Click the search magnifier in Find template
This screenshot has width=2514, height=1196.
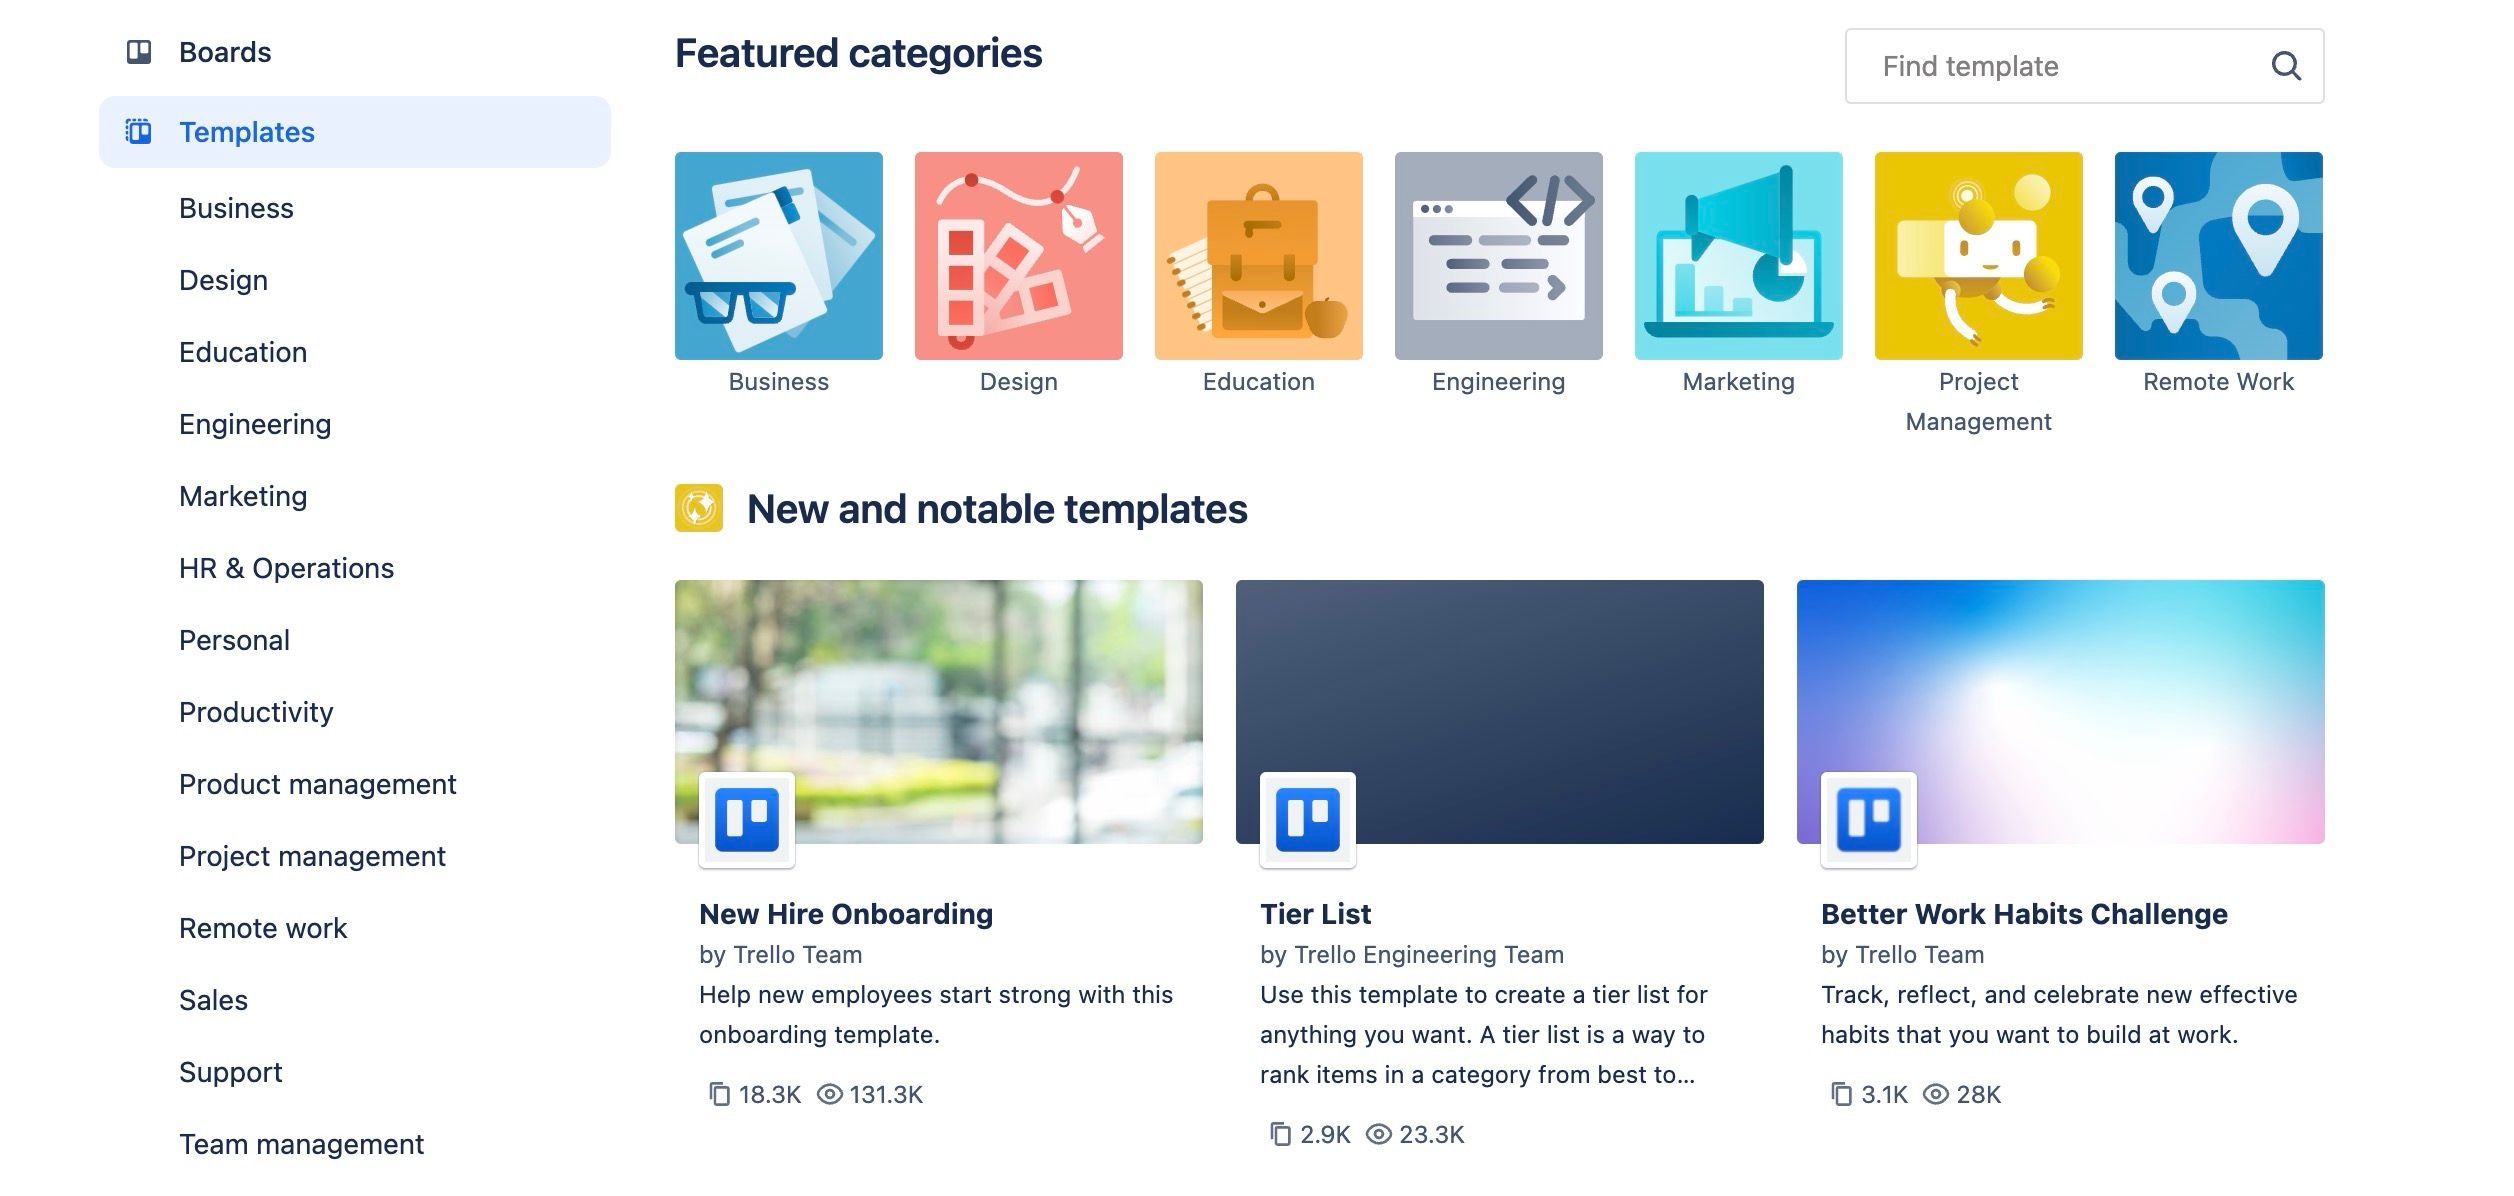click(x=2287, y=66)
